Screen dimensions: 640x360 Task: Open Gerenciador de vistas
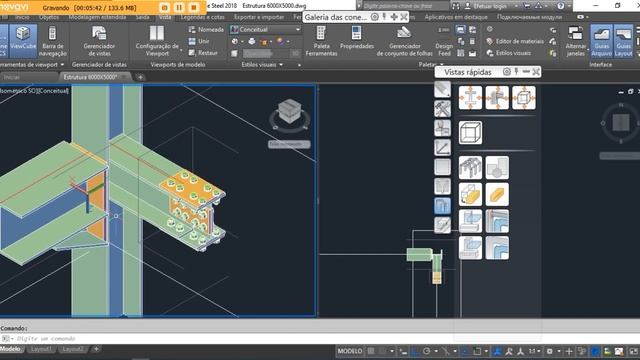coord(99,41)
